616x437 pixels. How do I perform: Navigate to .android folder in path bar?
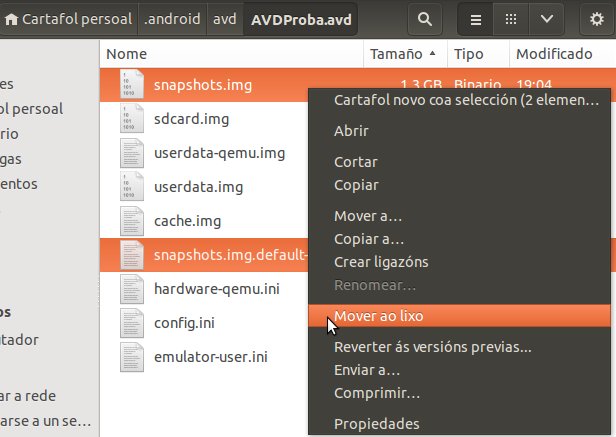(172, 19)
